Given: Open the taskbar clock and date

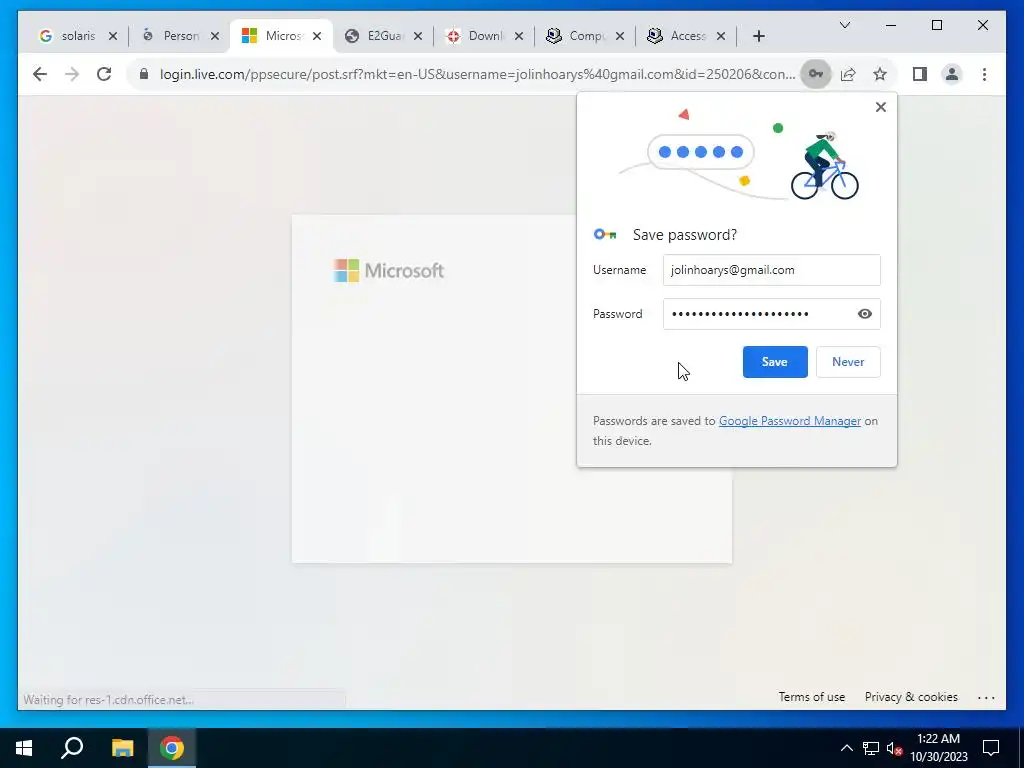Looking at the screenshot, I should coord(939,748).
